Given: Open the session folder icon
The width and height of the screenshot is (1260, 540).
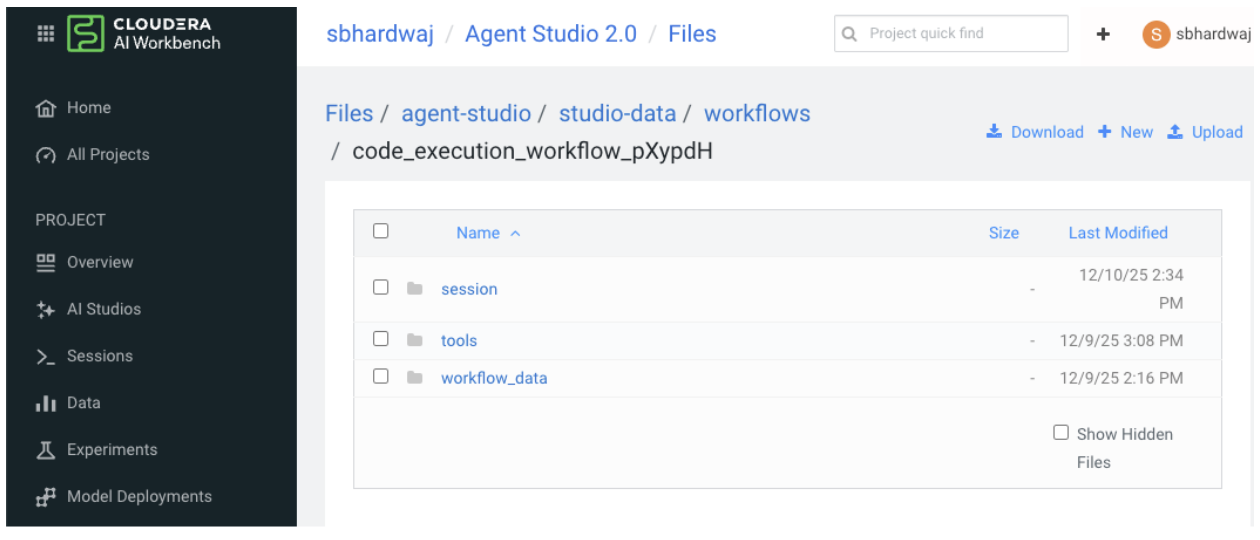Looking at the screenshot, I should click(x=415, y=289).
